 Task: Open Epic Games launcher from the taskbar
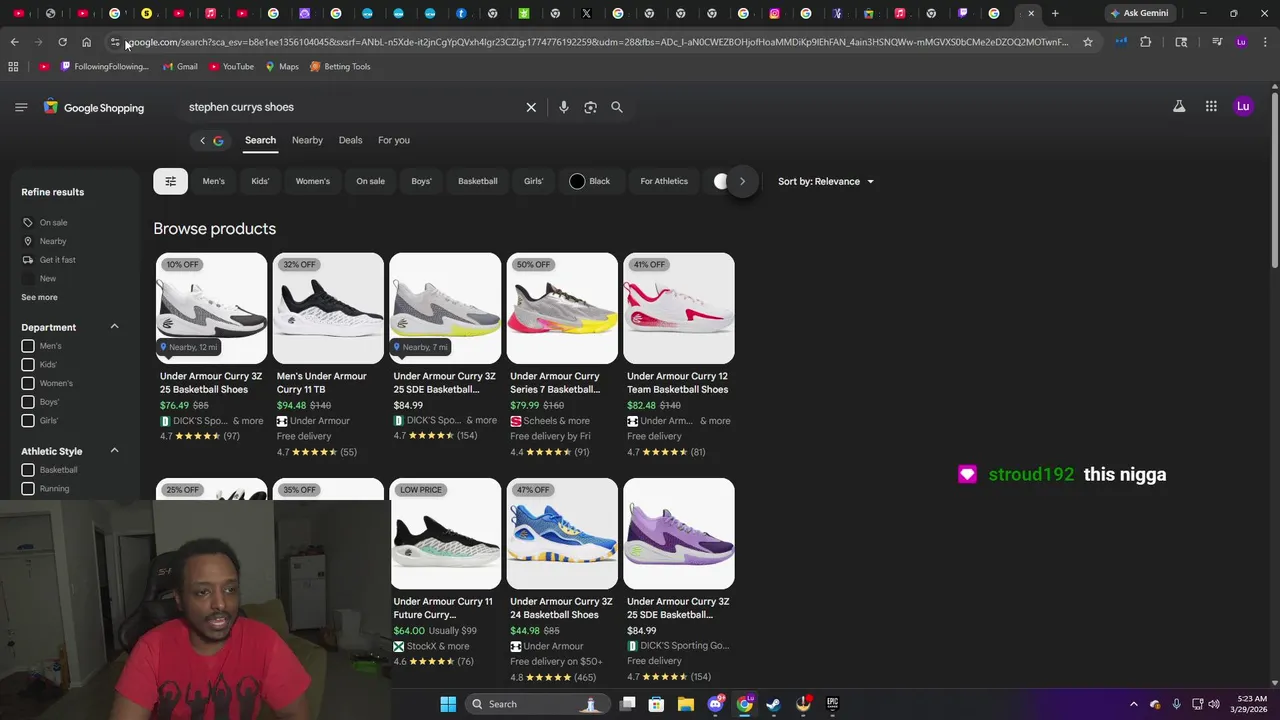[x=832, y=704]
